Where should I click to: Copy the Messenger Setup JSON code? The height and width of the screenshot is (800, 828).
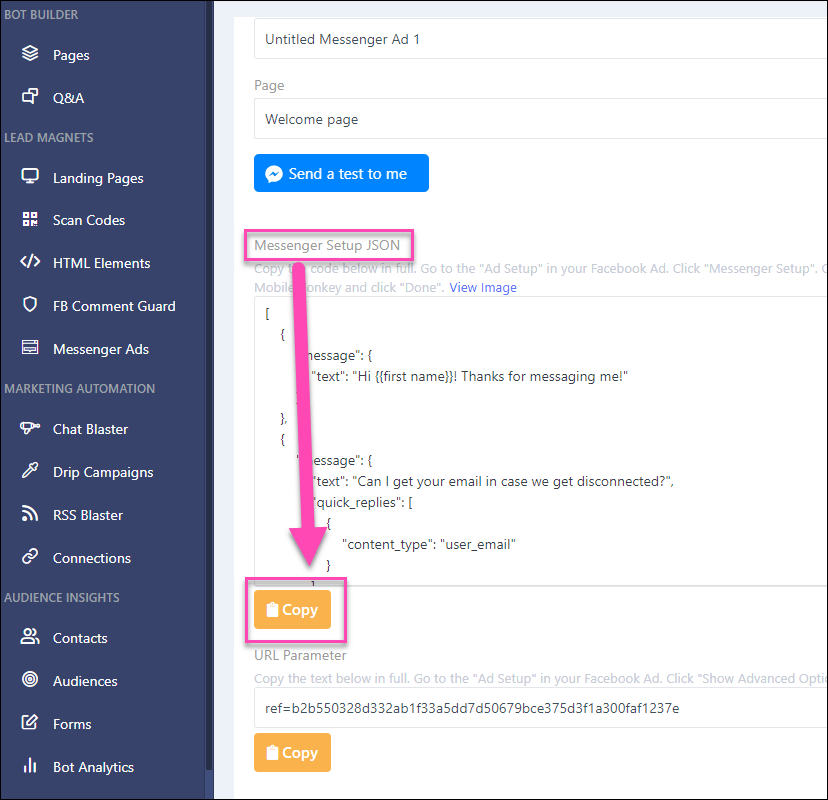(293, 609)
